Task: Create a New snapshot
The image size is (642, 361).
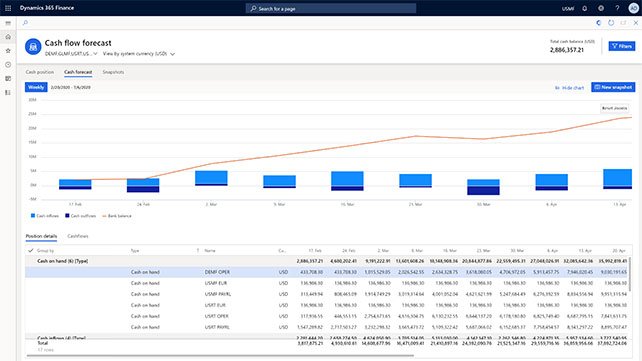Action: click(613, 87)
